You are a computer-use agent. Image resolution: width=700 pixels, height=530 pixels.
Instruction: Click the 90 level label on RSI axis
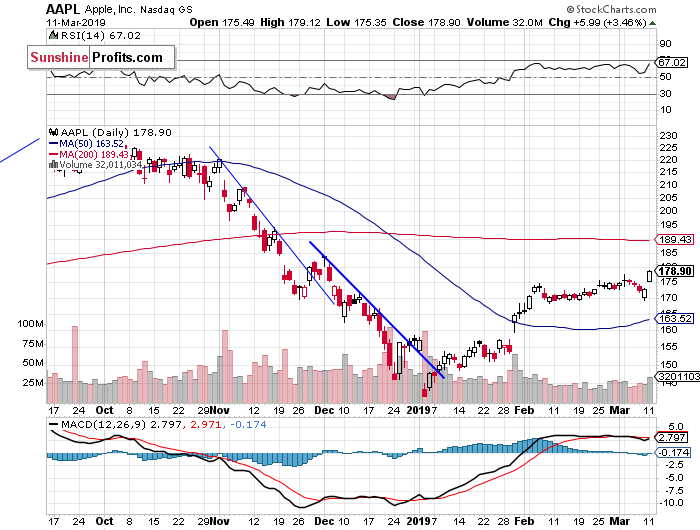click(x=665, y=44)
